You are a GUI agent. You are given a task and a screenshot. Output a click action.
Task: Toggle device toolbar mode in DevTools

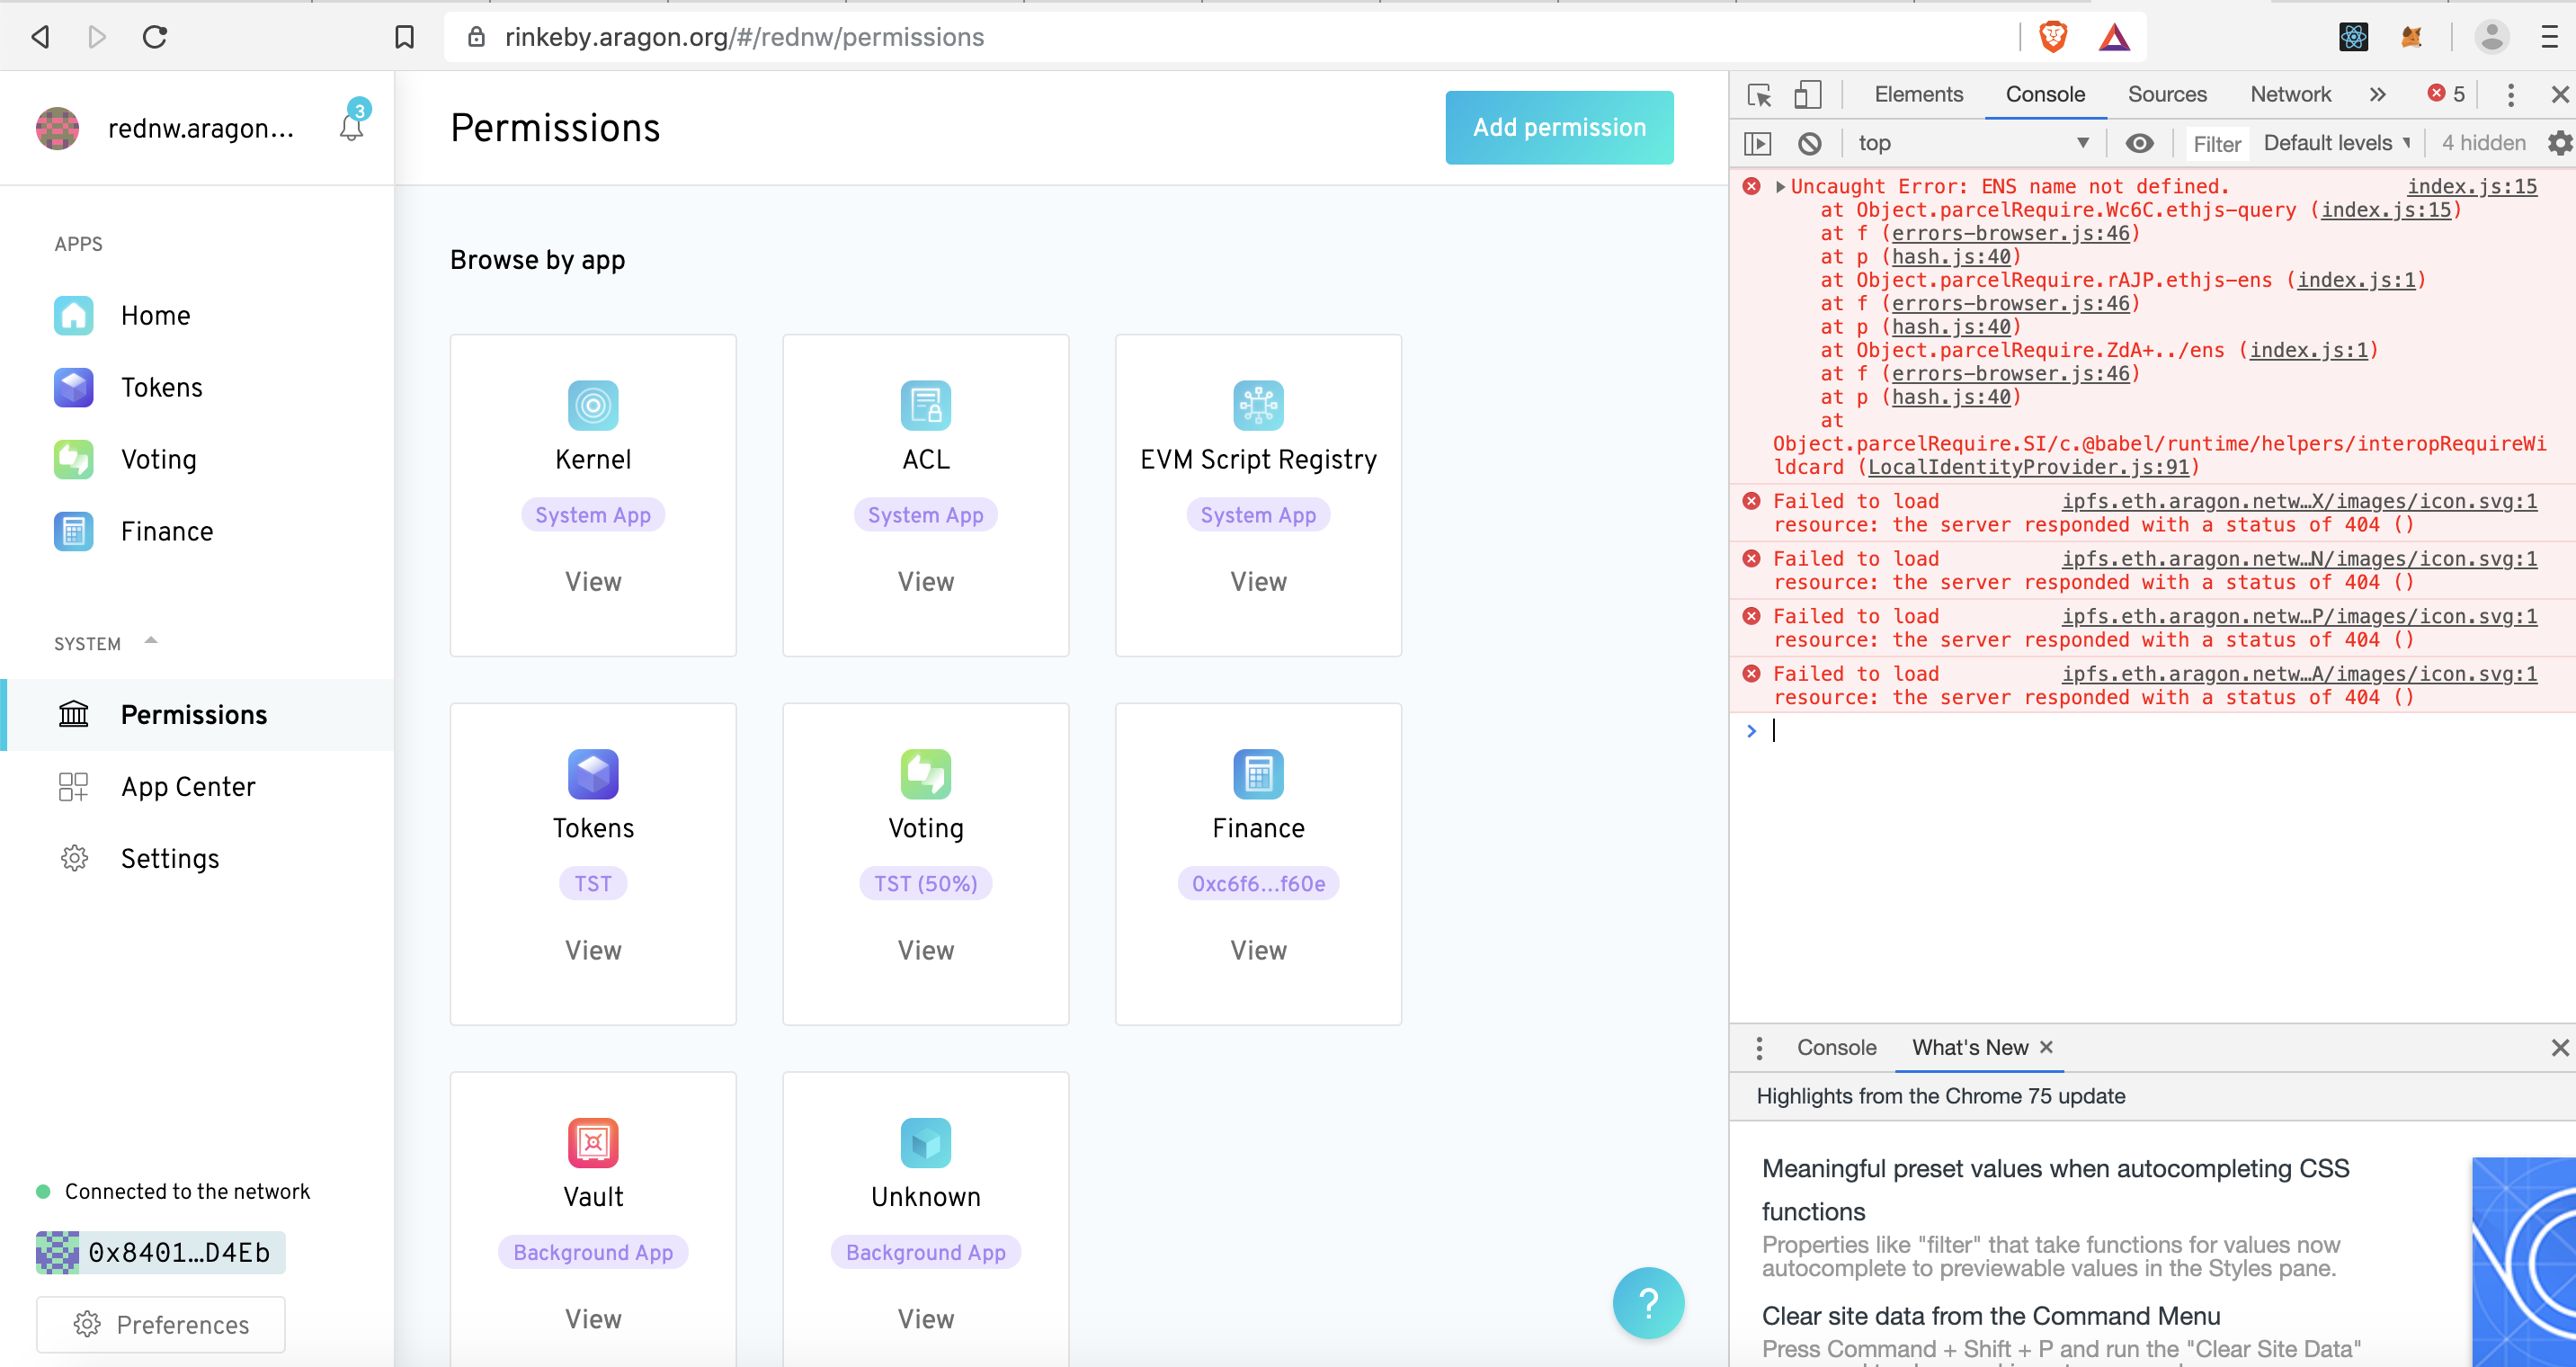click(1806, 93)
